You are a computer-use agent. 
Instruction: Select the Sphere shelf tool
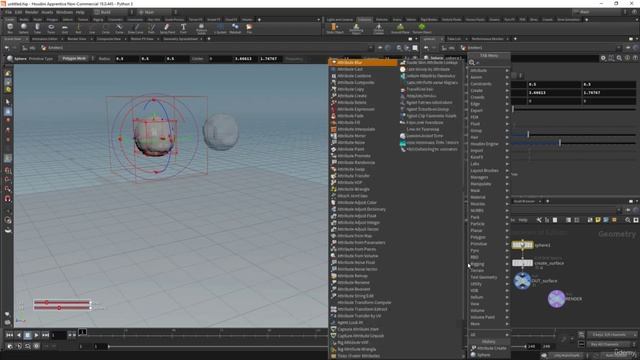tap(24, 28)
